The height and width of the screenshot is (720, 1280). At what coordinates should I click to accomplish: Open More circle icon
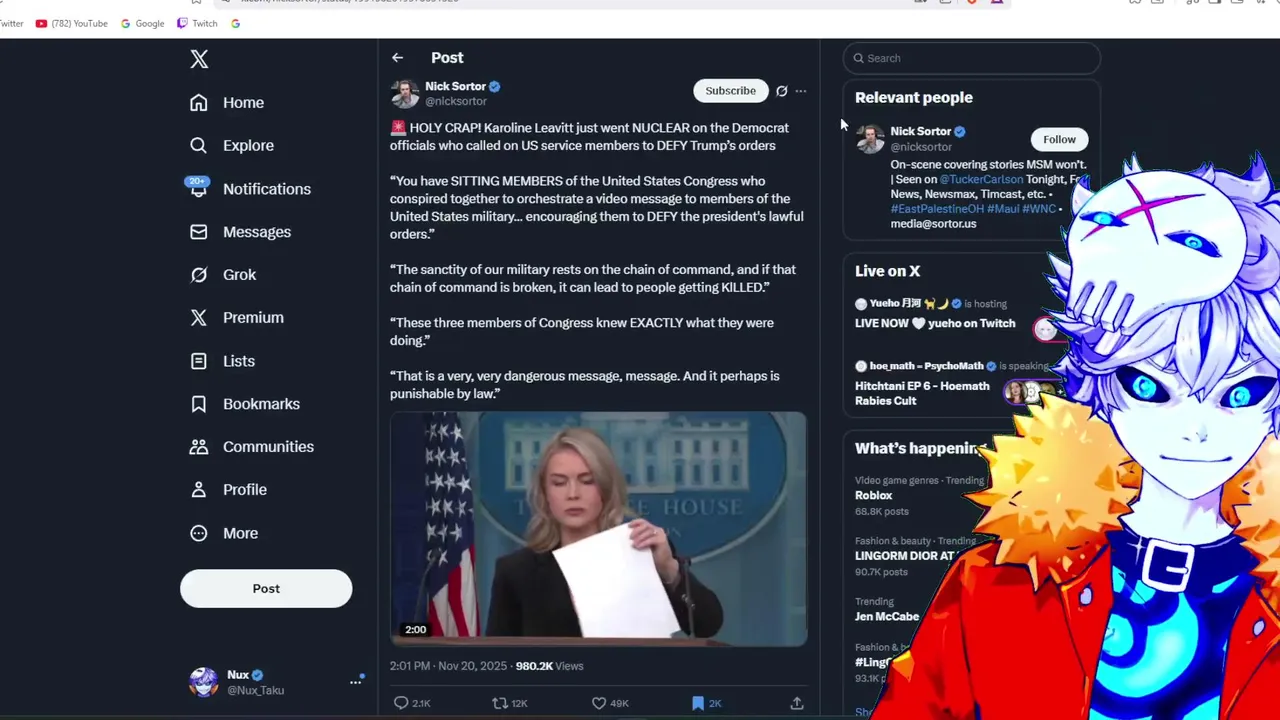click(199, 533)
